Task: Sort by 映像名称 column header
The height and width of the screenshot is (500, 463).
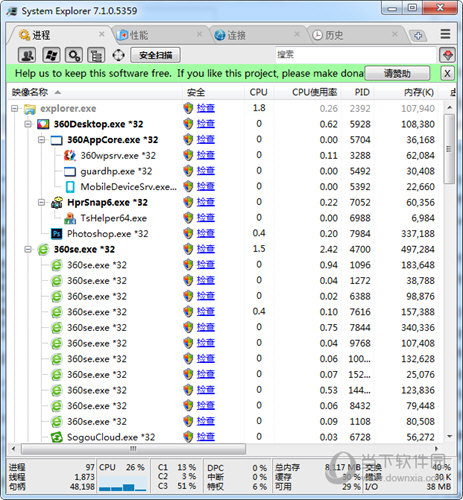Action: coord(95,92)
